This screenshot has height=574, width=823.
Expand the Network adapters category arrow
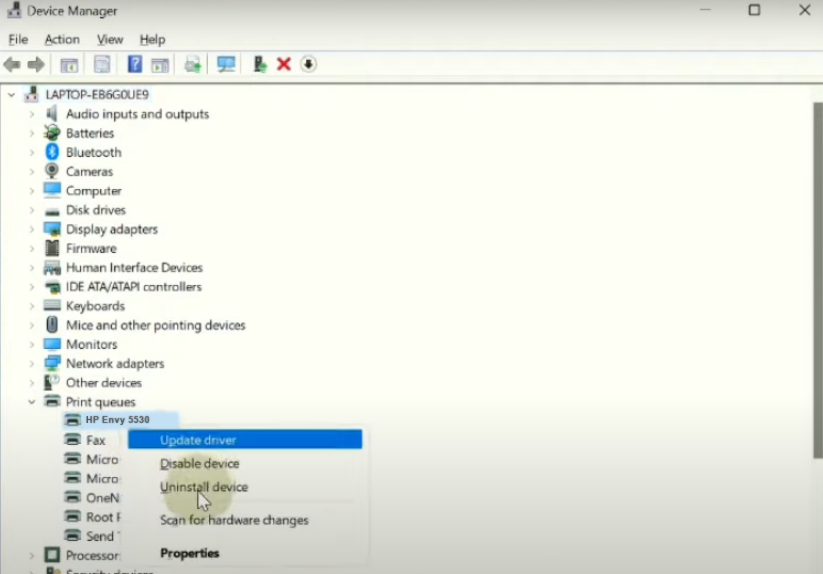32,364
